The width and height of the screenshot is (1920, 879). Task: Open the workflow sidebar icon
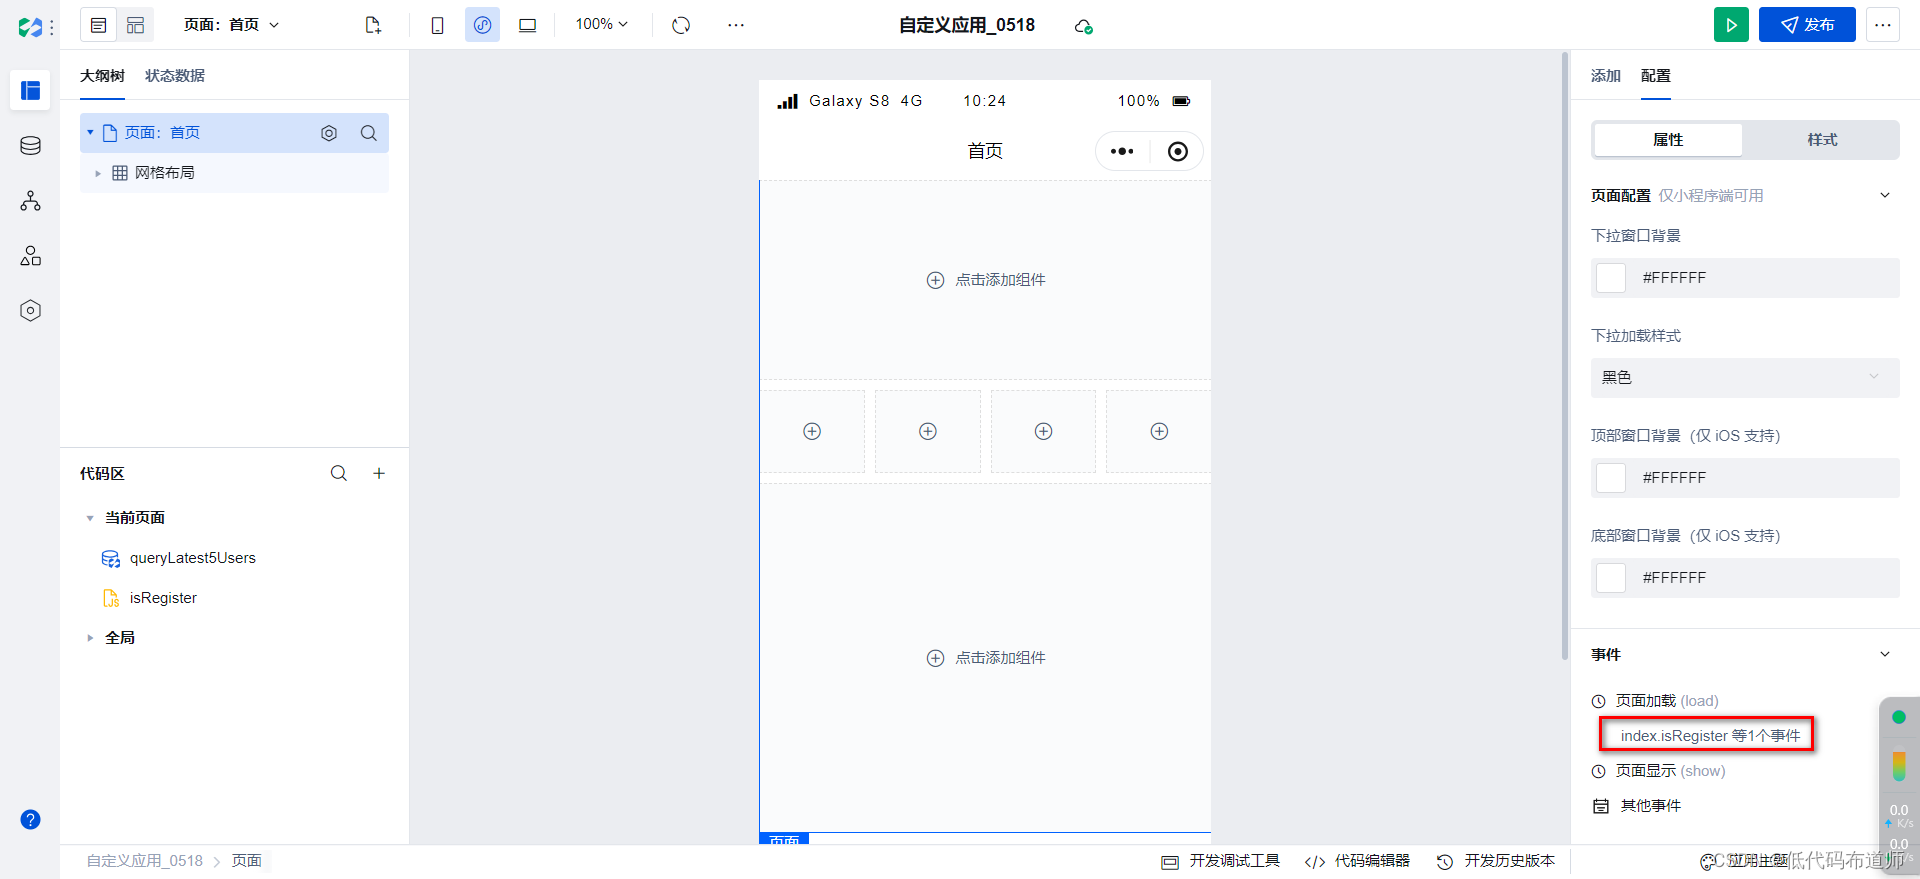[30, 201]
